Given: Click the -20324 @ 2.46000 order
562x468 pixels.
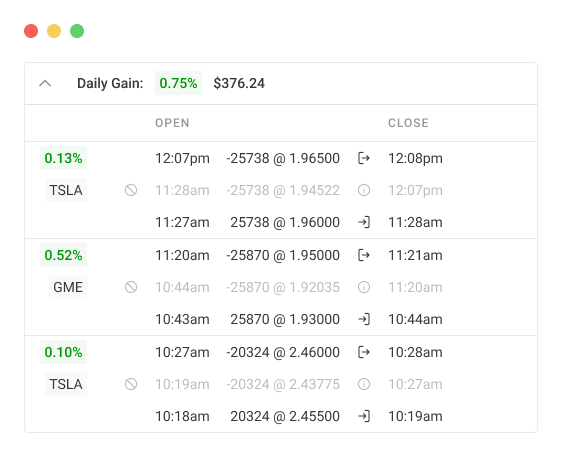Looking at the screenshot, I should (283, 352).
